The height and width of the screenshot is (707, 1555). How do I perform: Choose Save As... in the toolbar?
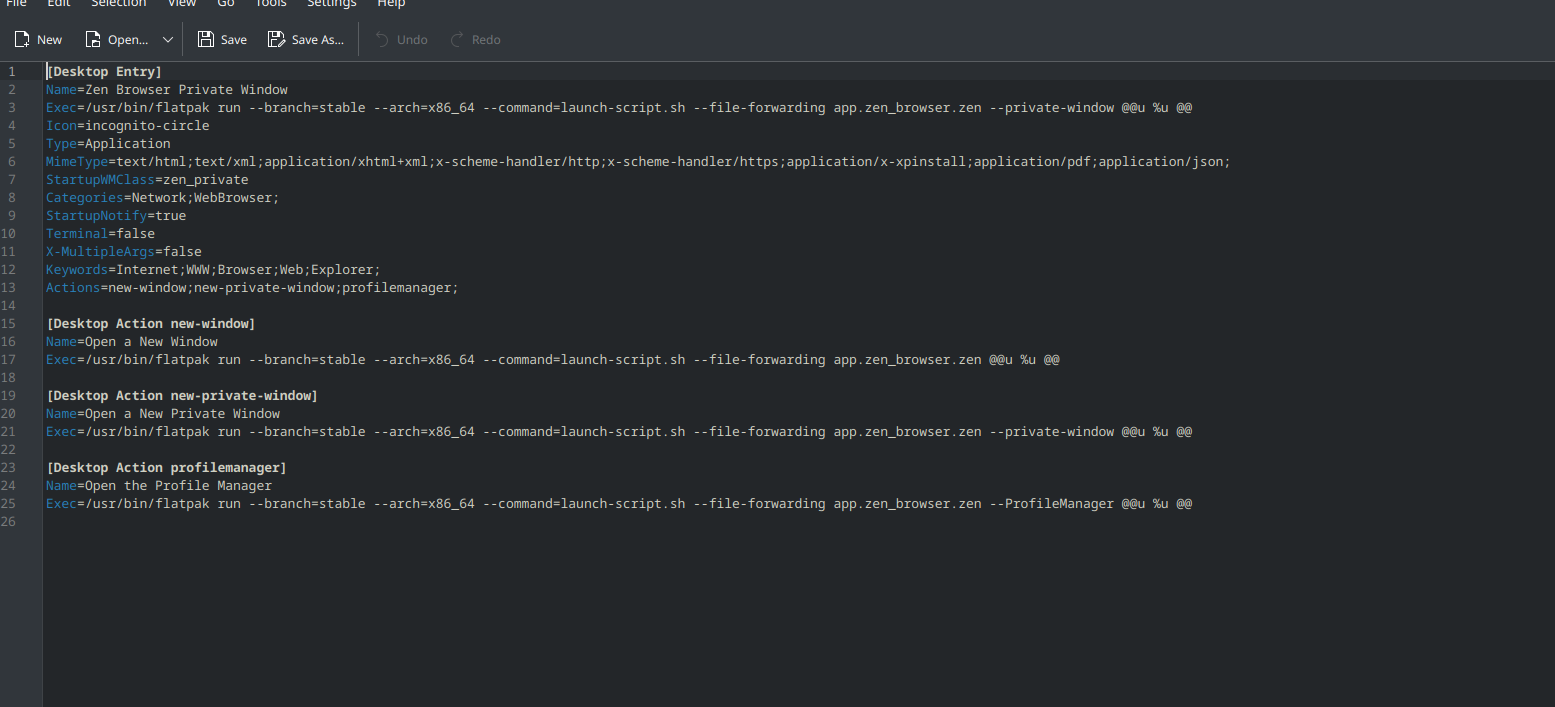click(306, 40)
